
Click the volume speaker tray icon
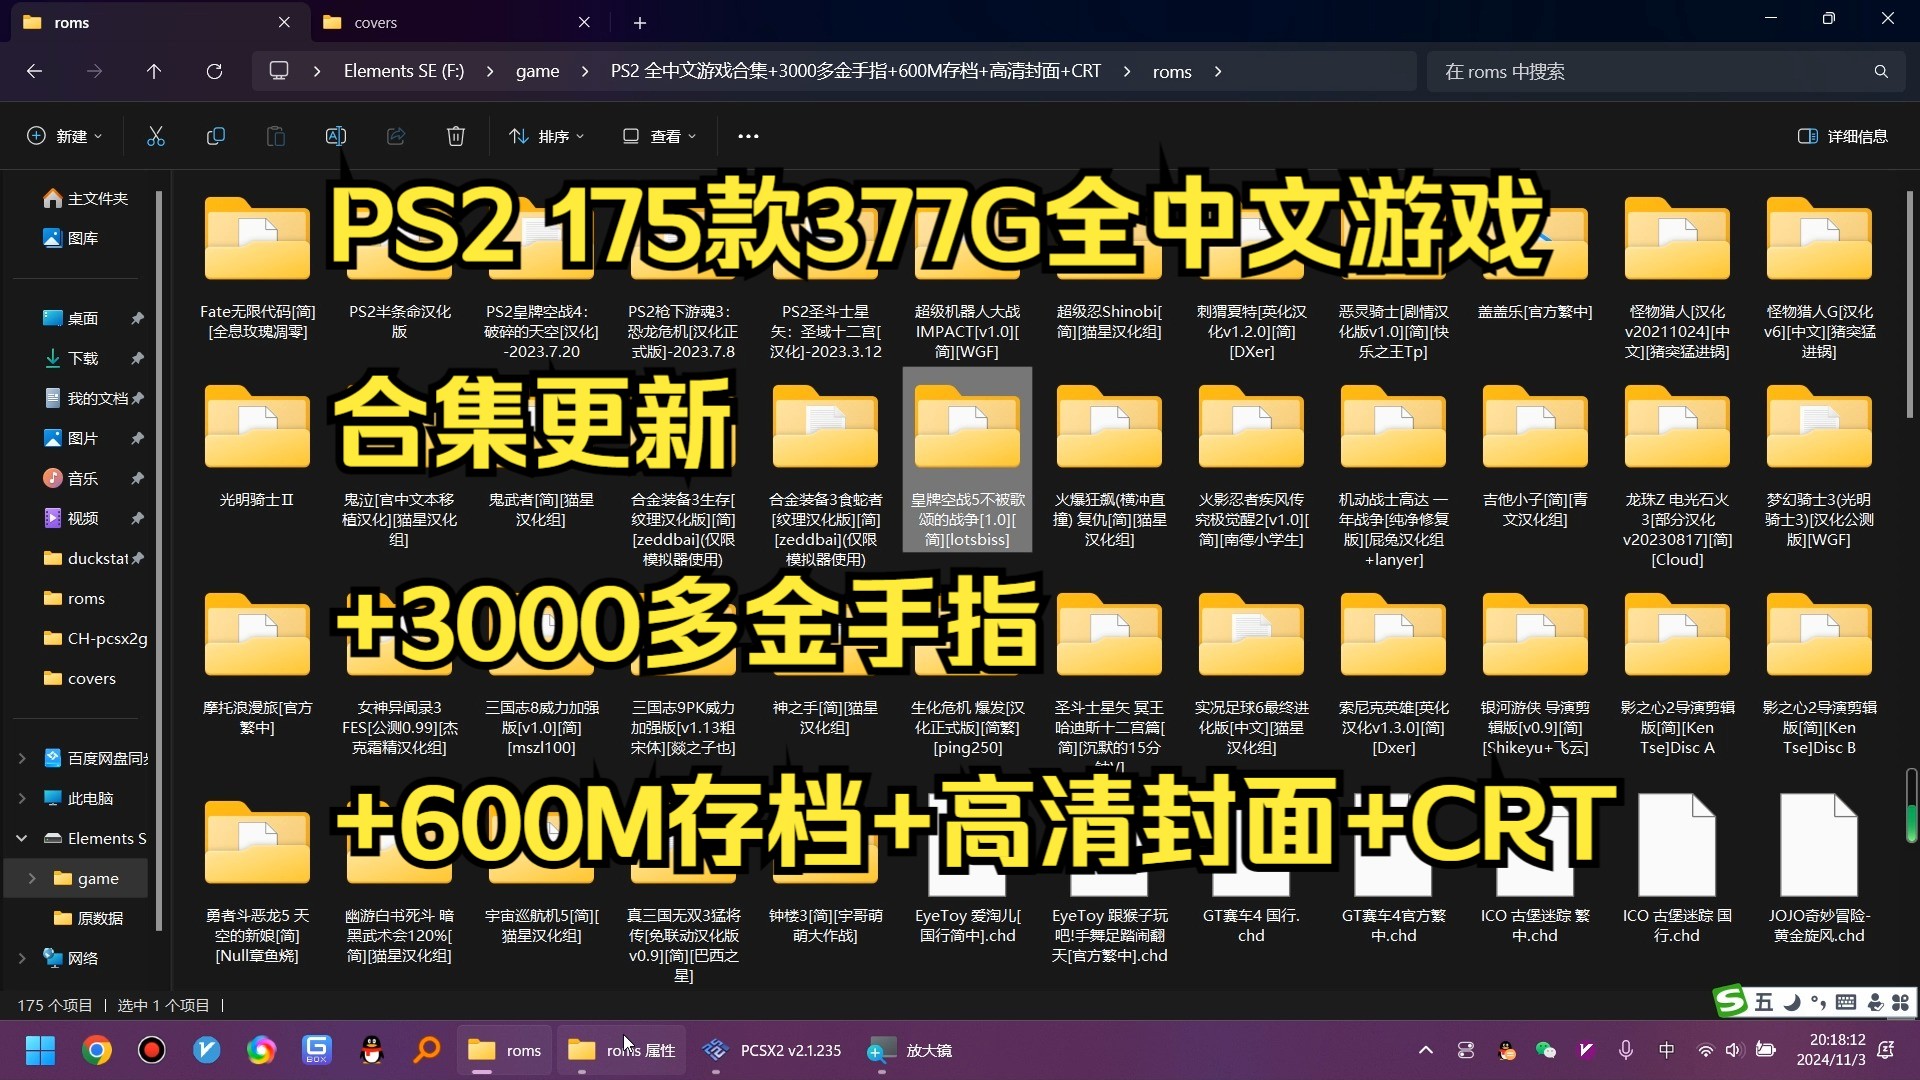point(1733,1050)
